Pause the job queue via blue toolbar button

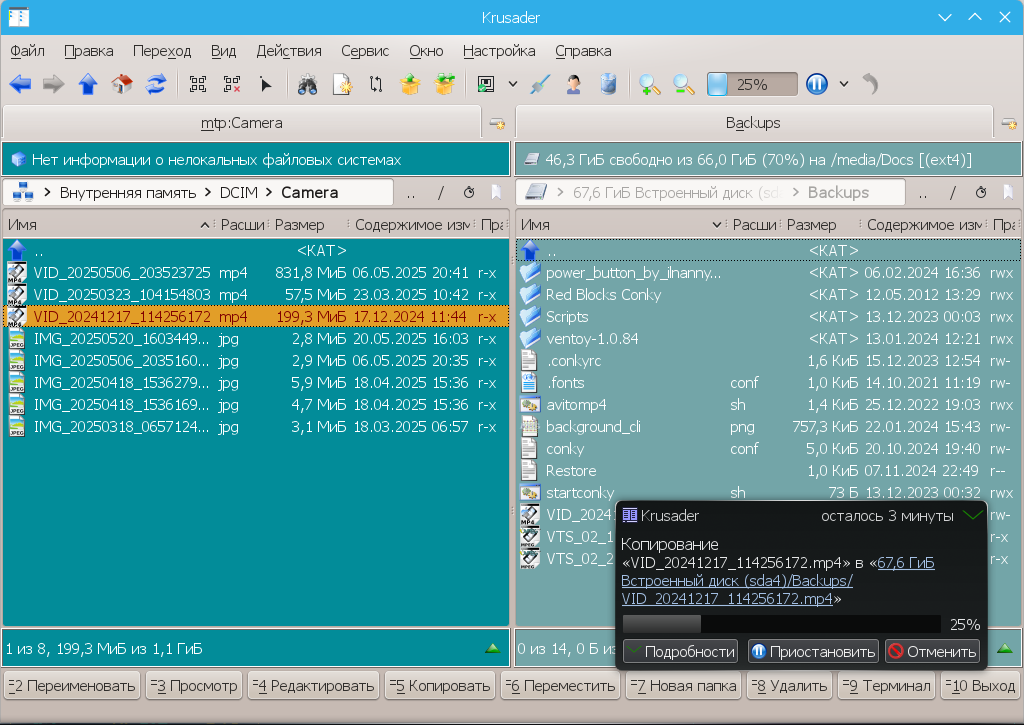[817, 85]
